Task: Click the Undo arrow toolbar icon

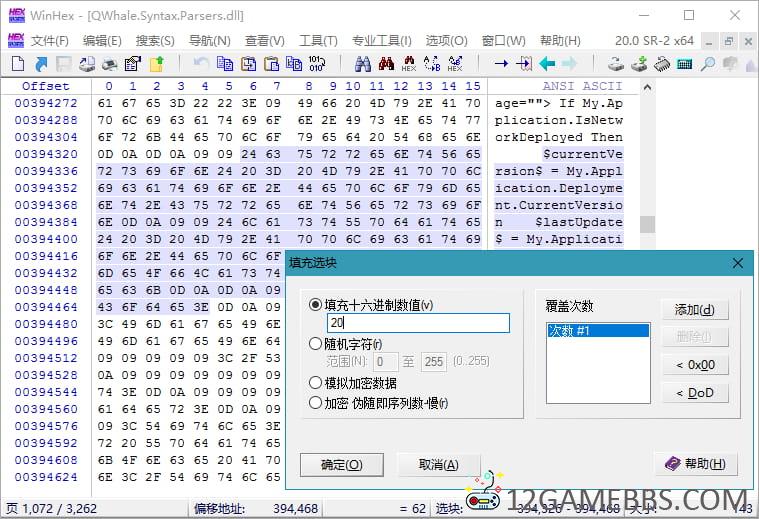Action: pyautogui.click(x=200, y=63)
